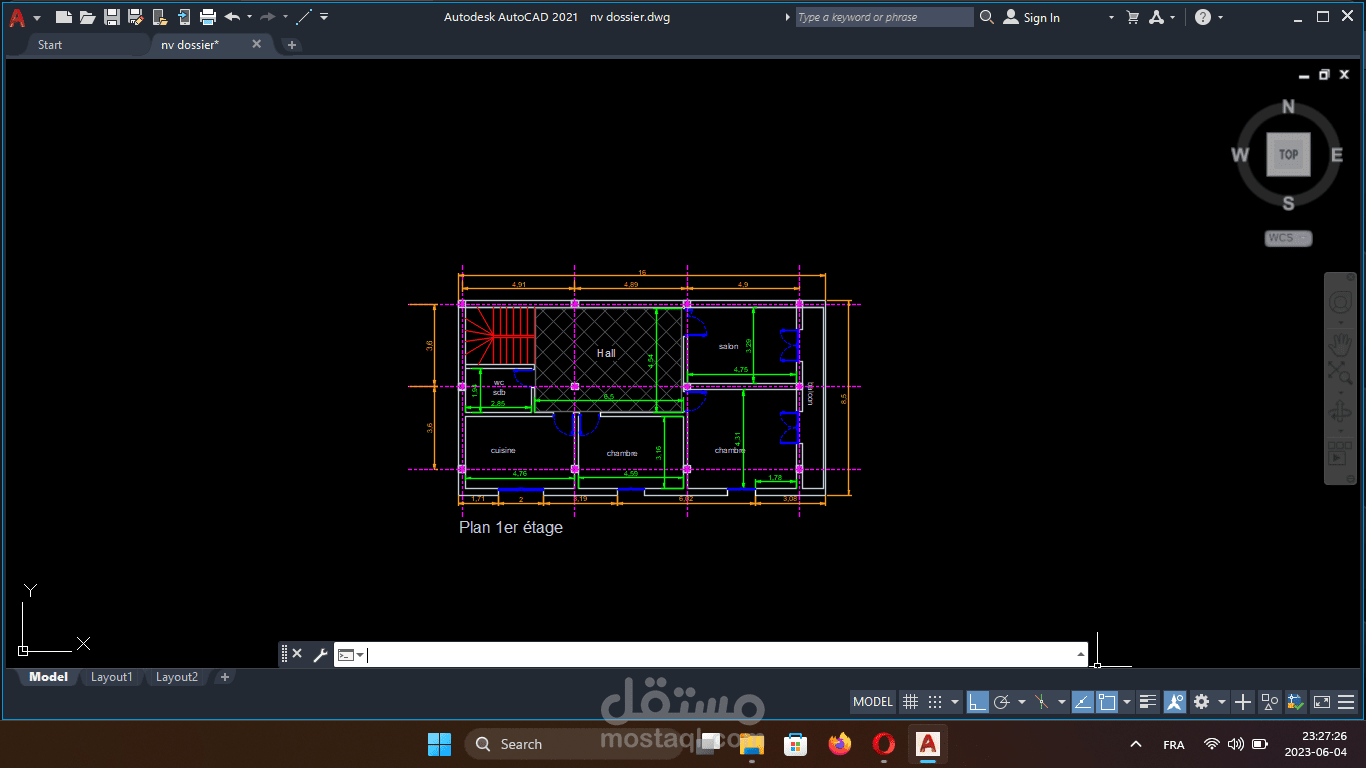Expand the Sign In dropdown arrow
1366x768 pixels.
point(1111,17)
